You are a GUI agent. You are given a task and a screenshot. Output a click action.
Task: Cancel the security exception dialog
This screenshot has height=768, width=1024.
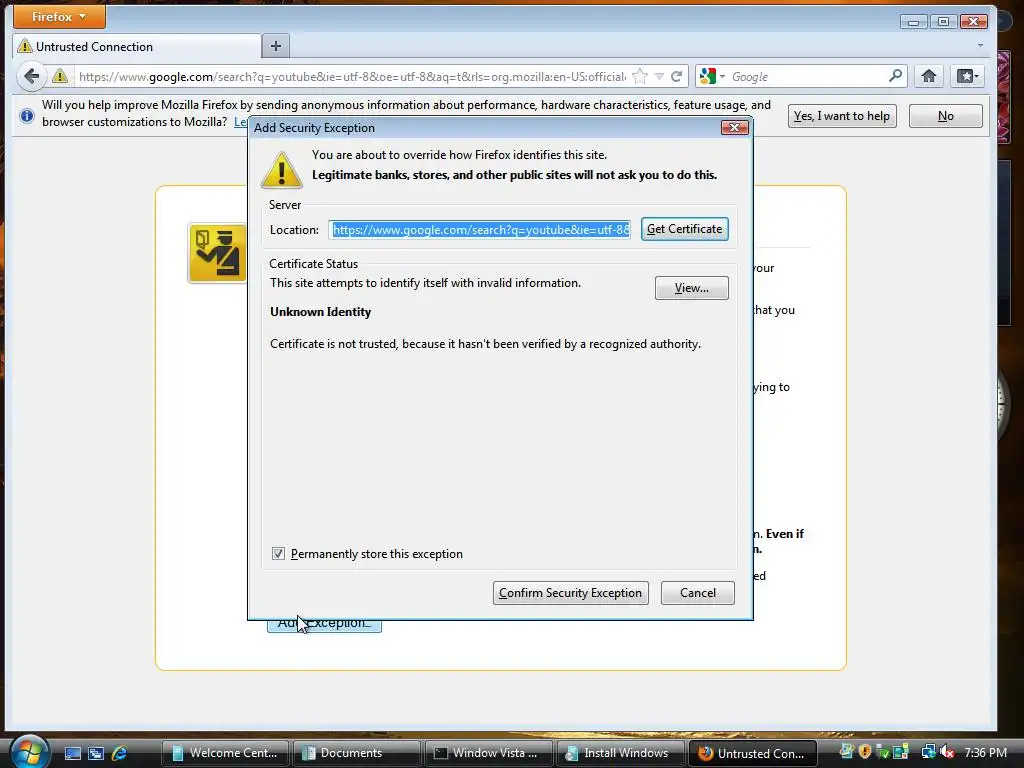click(x=697, y=593)
